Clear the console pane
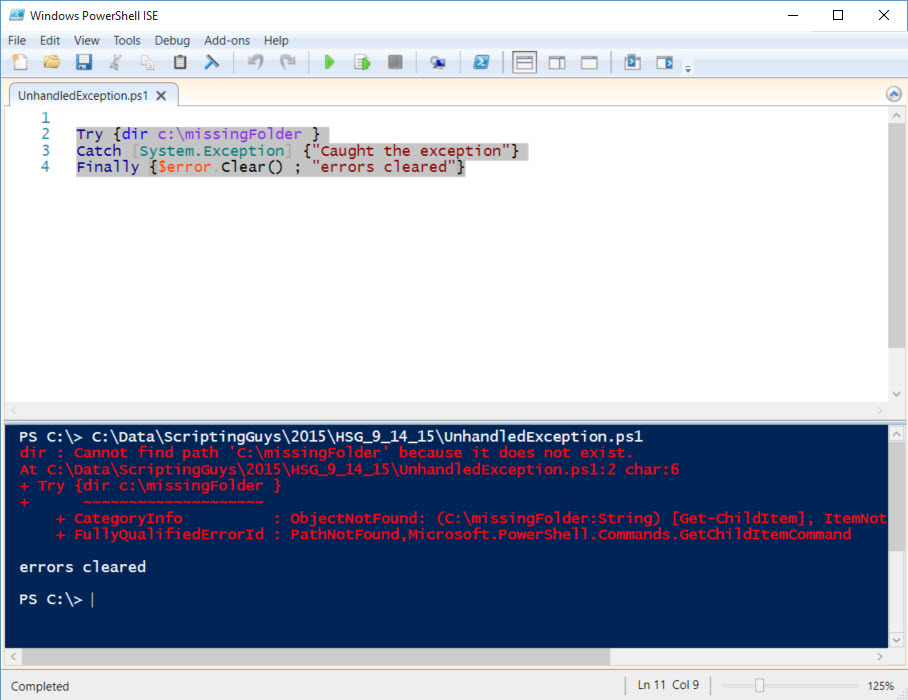This screenshot has width=908, height=700. [x=211, y=62]
